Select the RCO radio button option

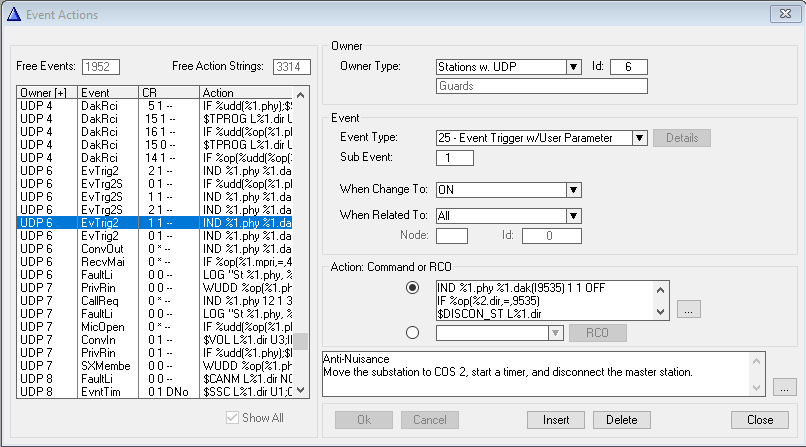(412, 333)
